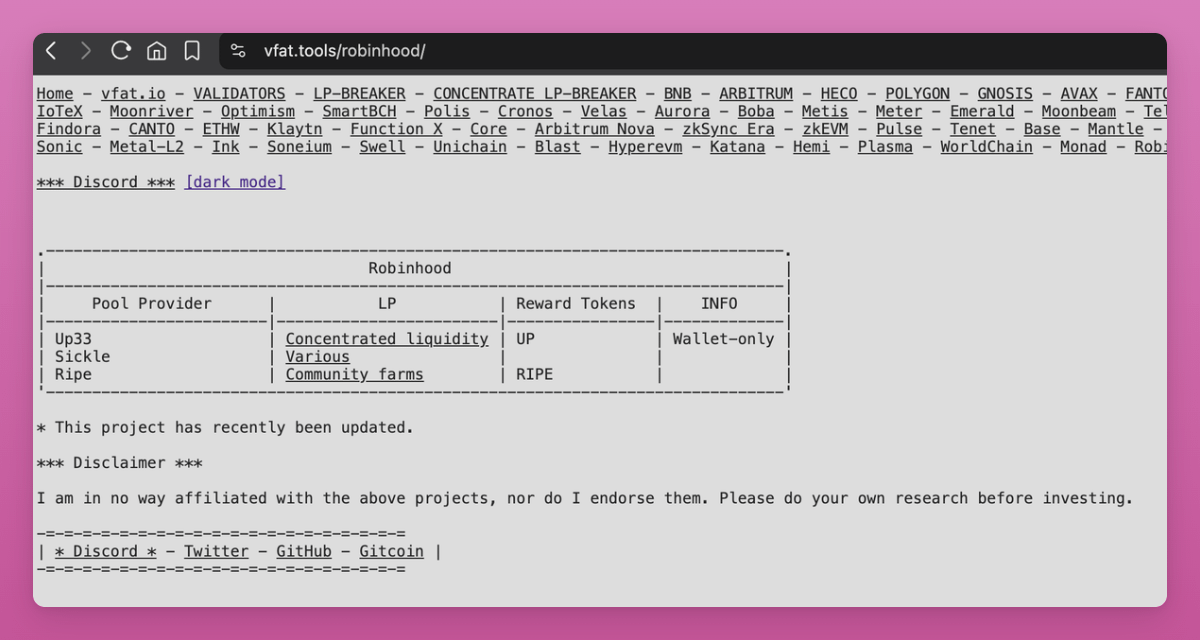Open the IoTeX chain link
Screen dimensions: 1200x640
click(x=60, y=112)
